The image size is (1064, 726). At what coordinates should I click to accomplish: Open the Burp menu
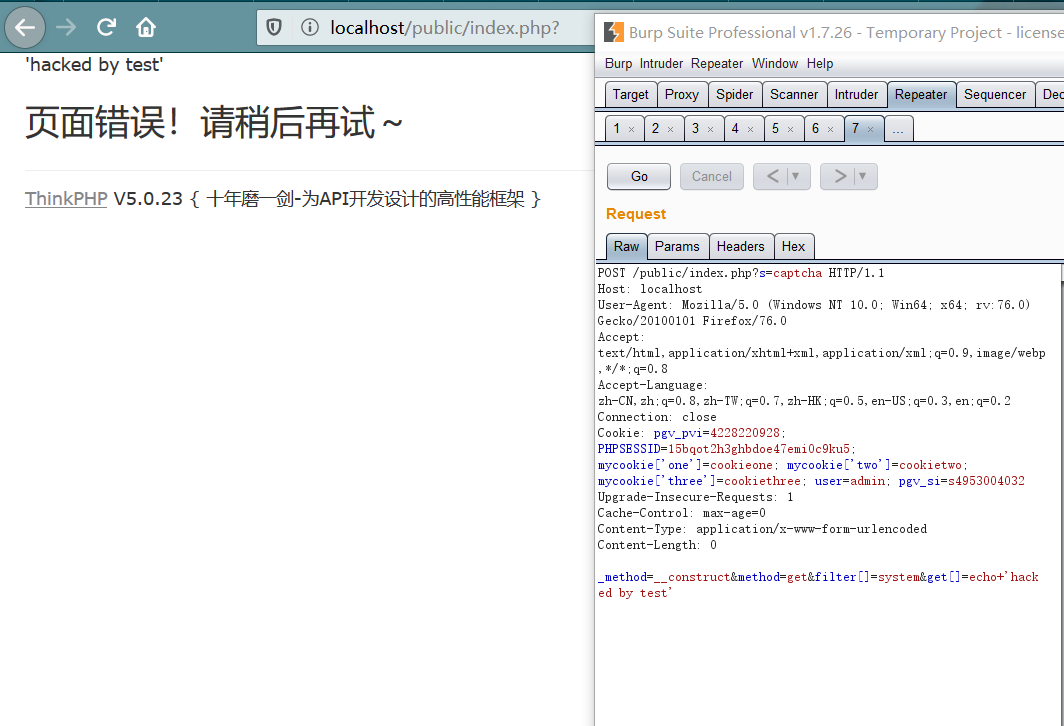click(618, 64)
